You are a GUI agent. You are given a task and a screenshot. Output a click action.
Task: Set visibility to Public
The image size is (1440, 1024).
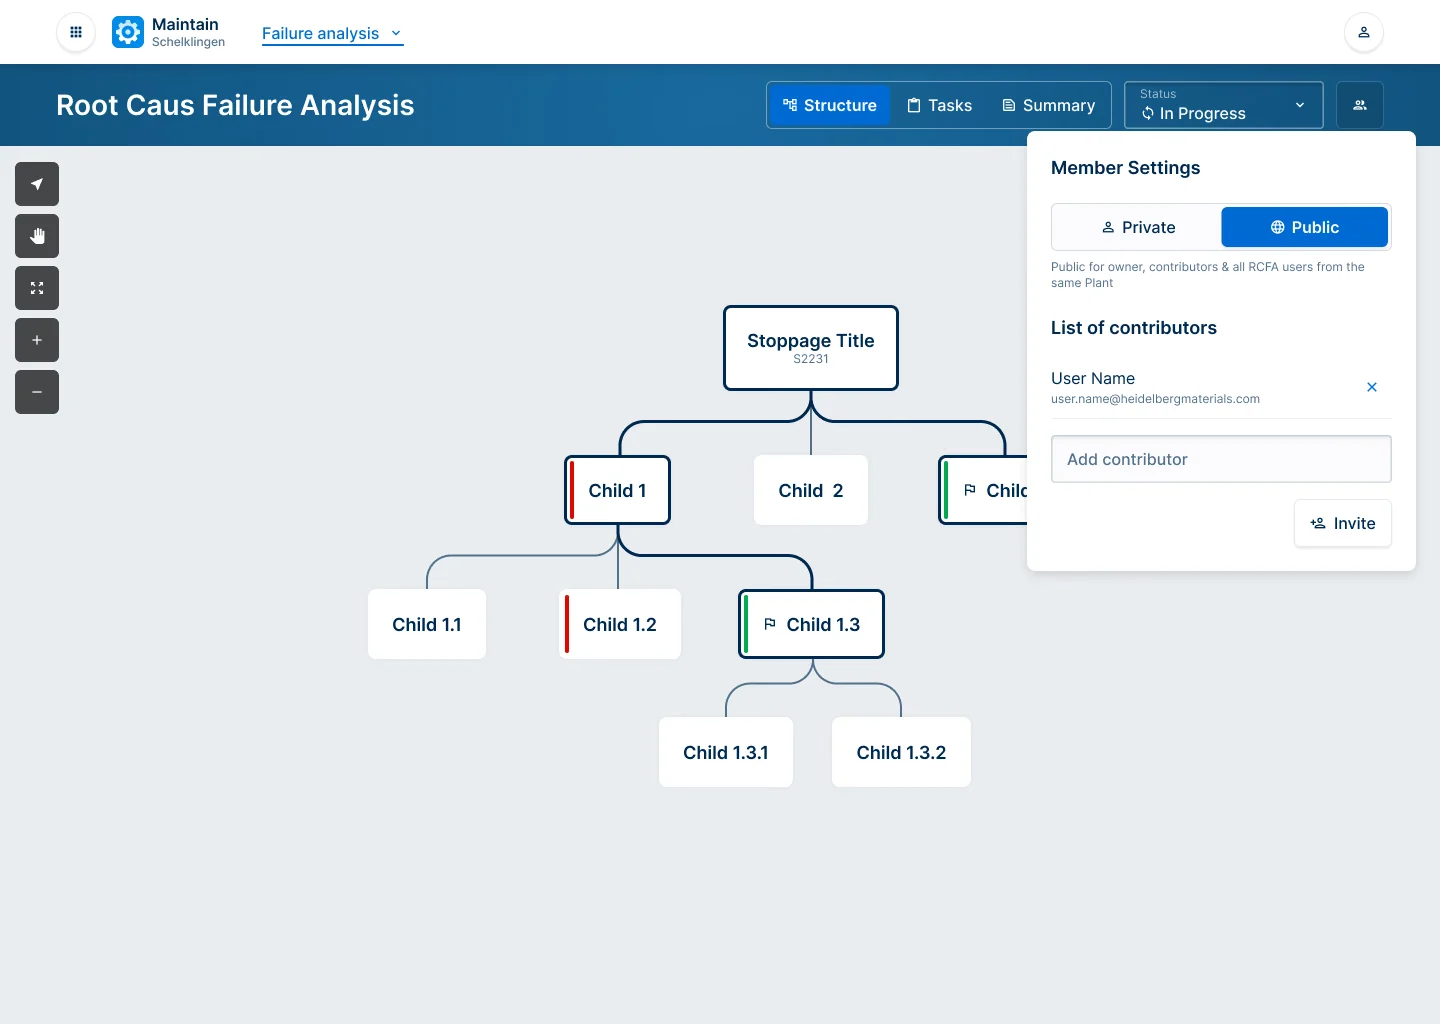tap(1304, 227)
